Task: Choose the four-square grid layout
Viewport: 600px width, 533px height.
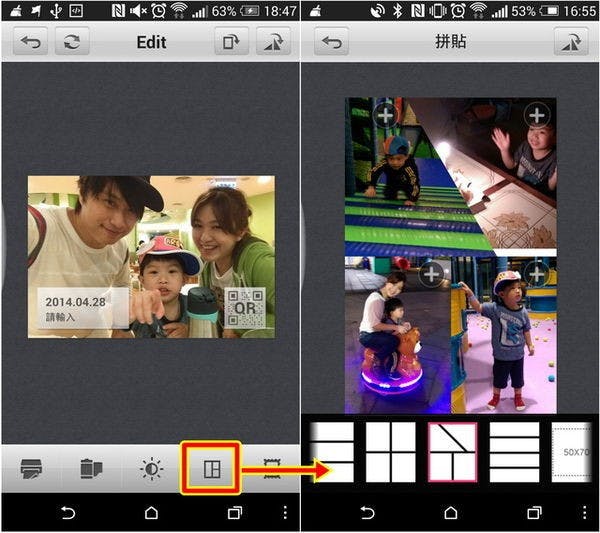Action: click(391, 452)
